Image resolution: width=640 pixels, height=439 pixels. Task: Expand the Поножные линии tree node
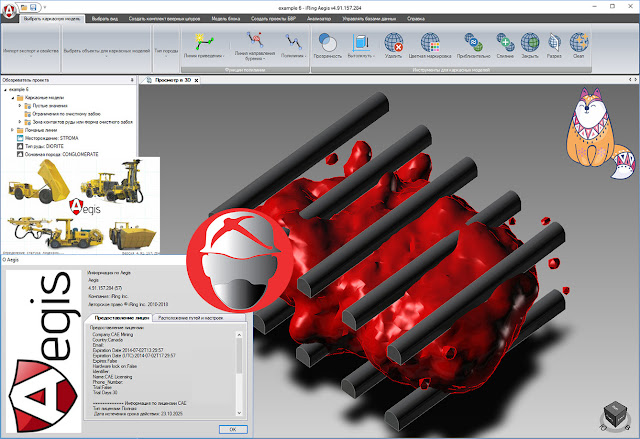(x=12, y=130)
